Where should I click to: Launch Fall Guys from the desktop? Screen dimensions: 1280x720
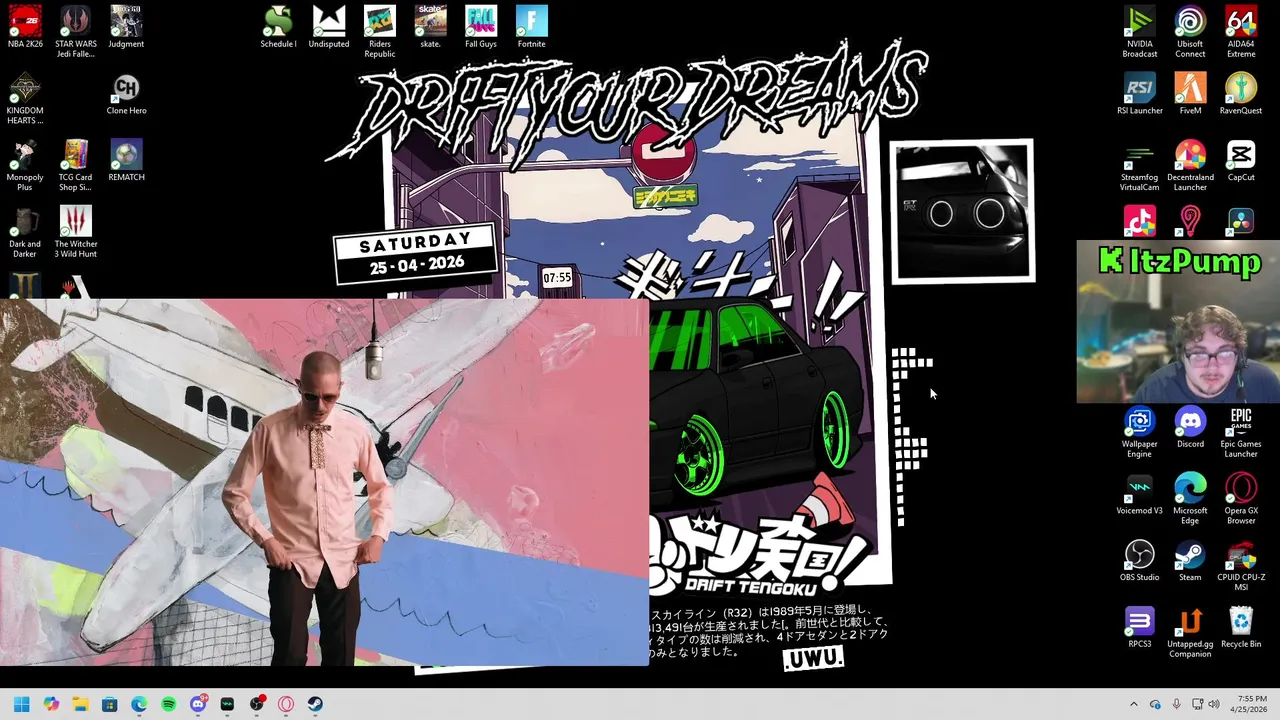click(481, 27)
